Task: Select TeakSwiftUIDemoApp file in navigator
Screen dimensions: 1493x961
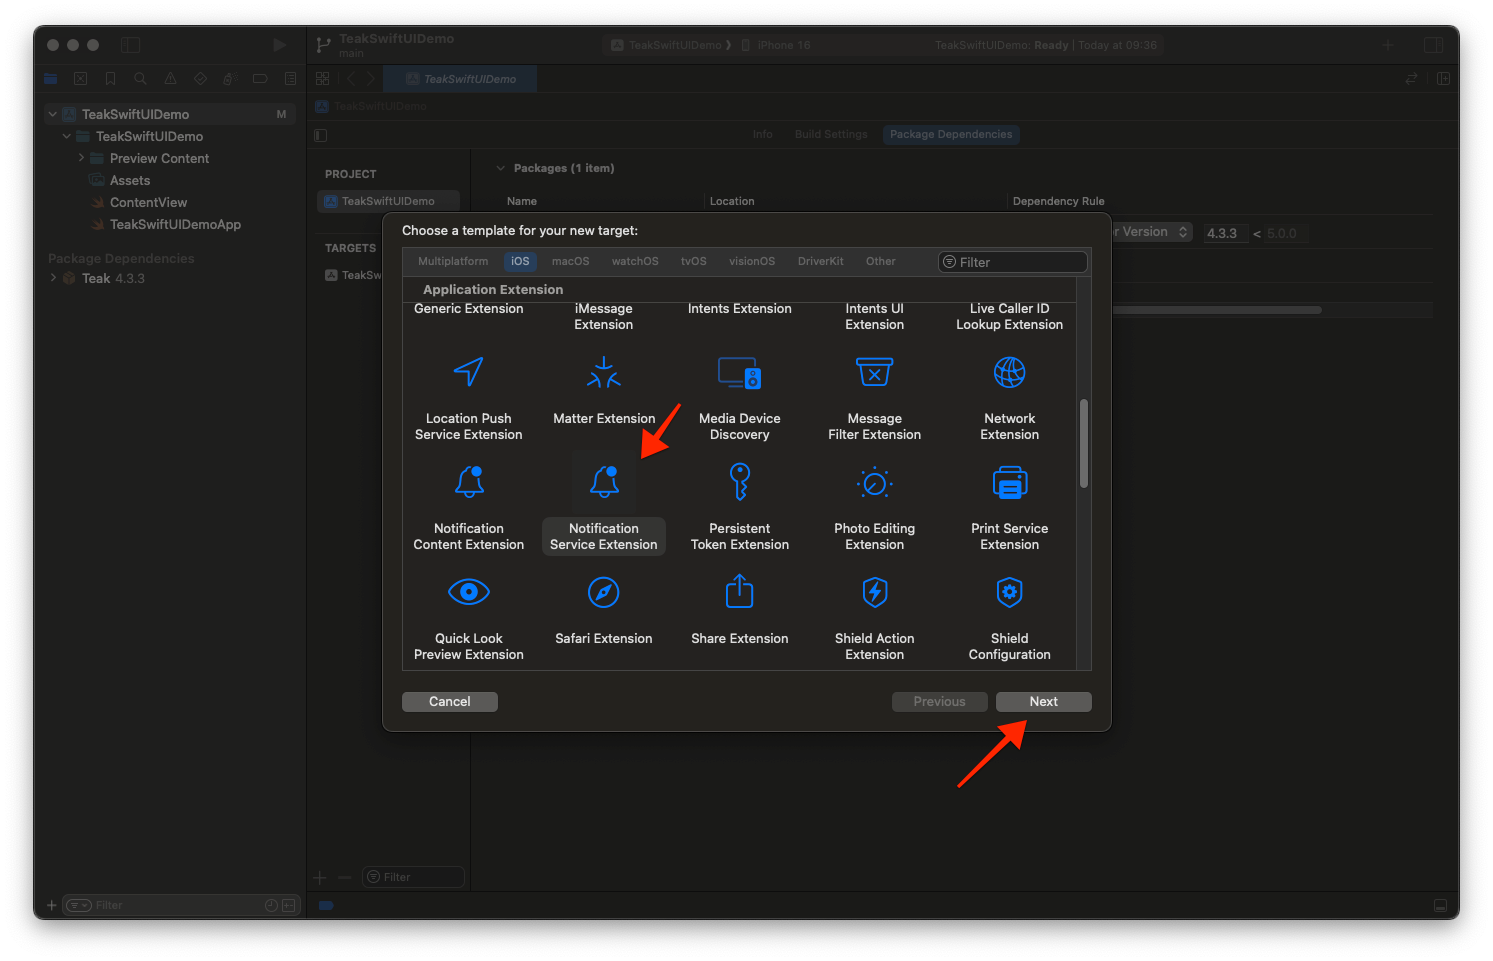Action: pos(175,224)
